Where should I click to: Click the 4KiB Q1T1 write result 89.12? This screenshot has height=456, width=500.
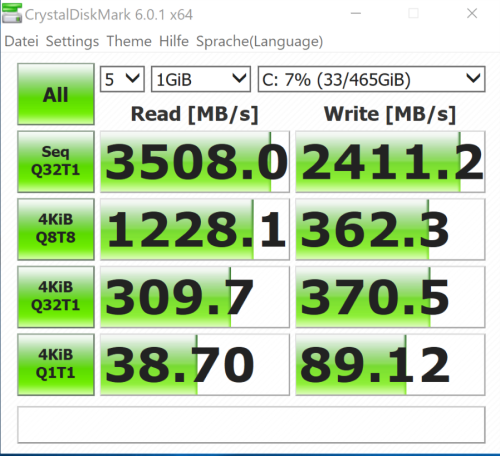point(390,365)
